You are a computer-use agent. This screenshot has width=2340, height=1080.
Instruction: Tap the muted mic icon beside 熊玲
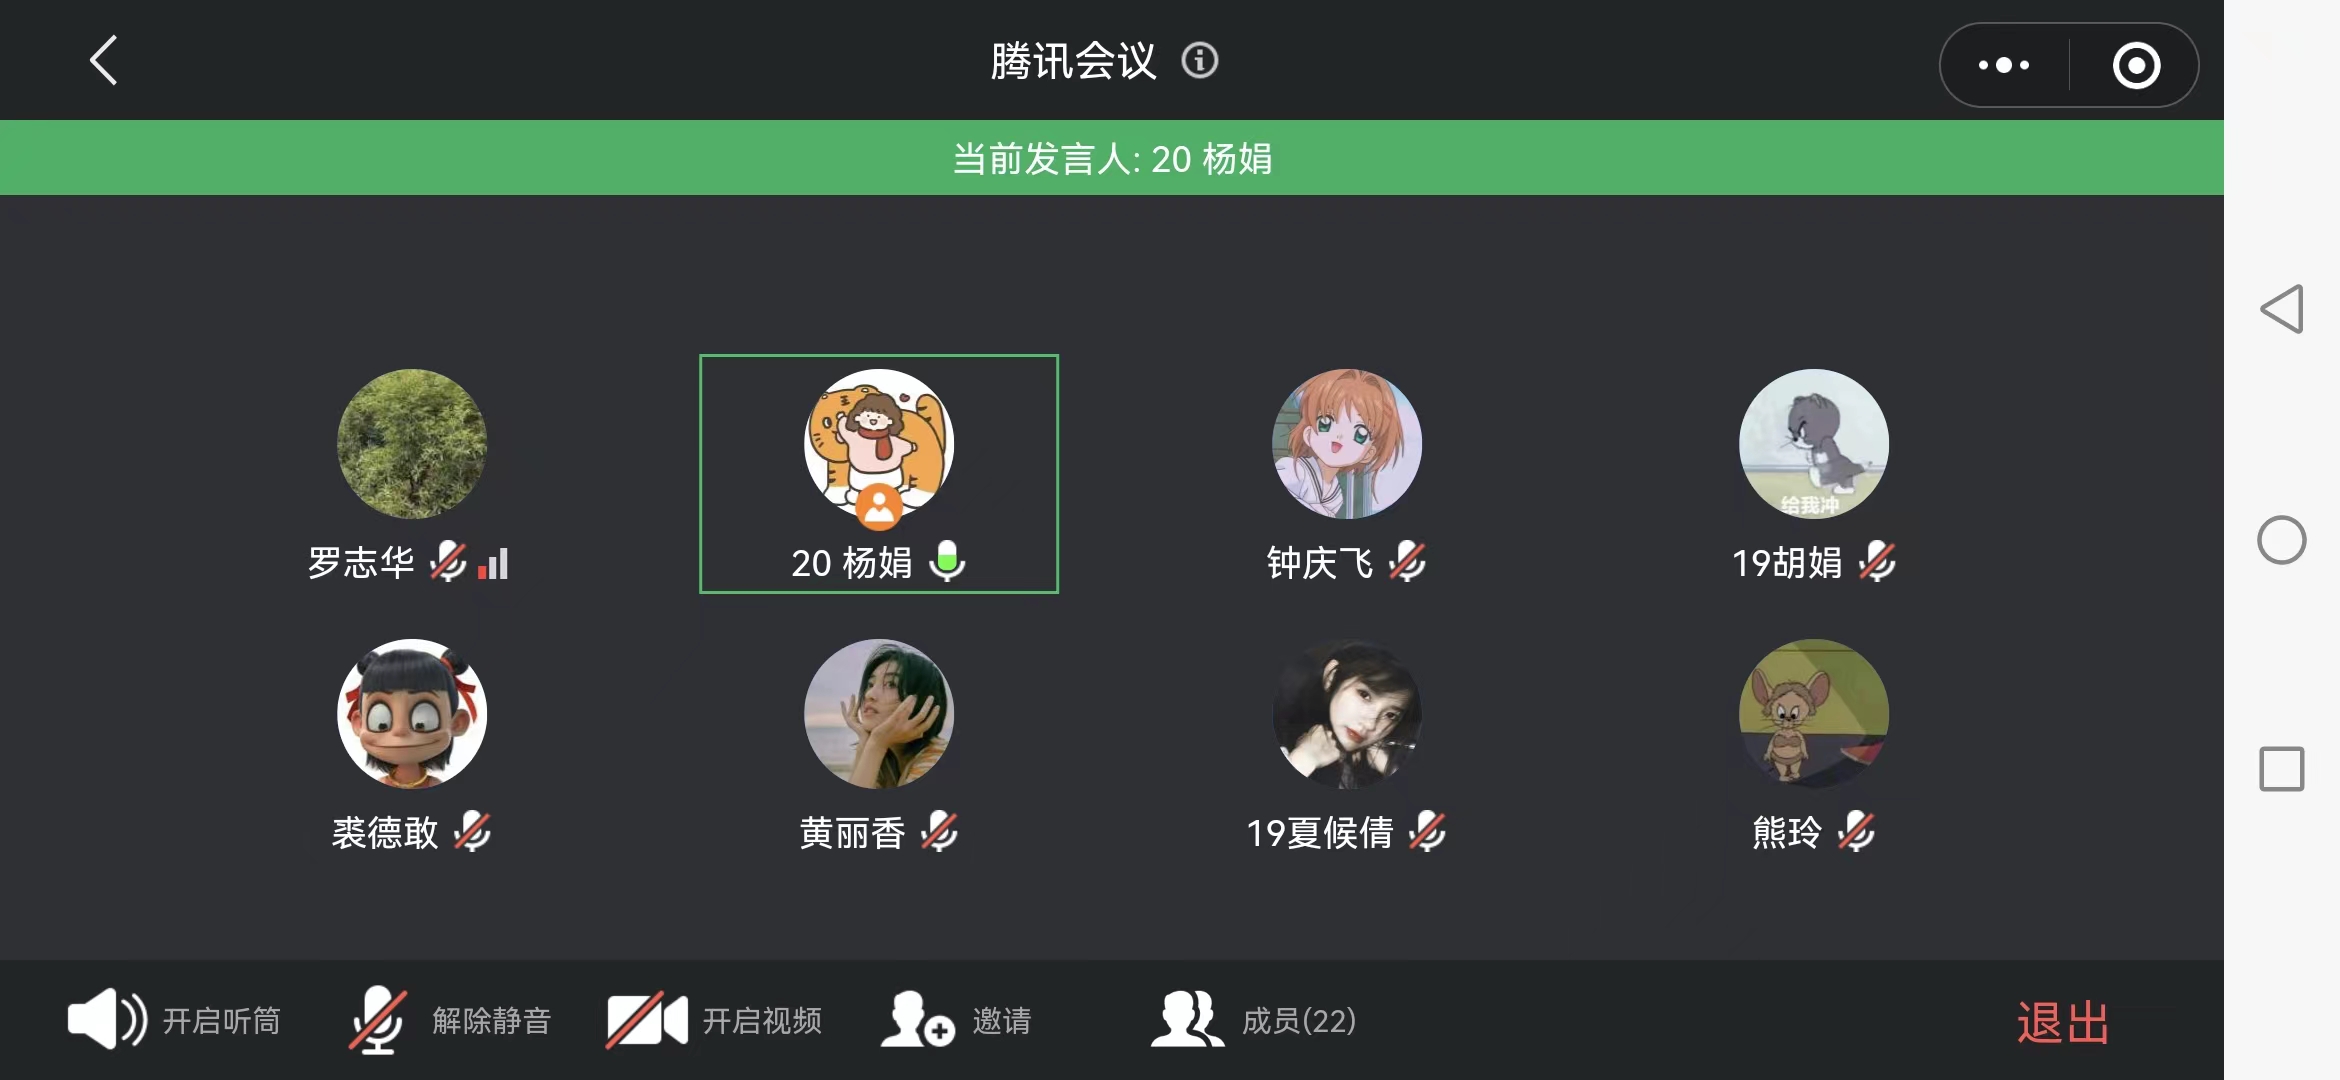pos(1856,832)
